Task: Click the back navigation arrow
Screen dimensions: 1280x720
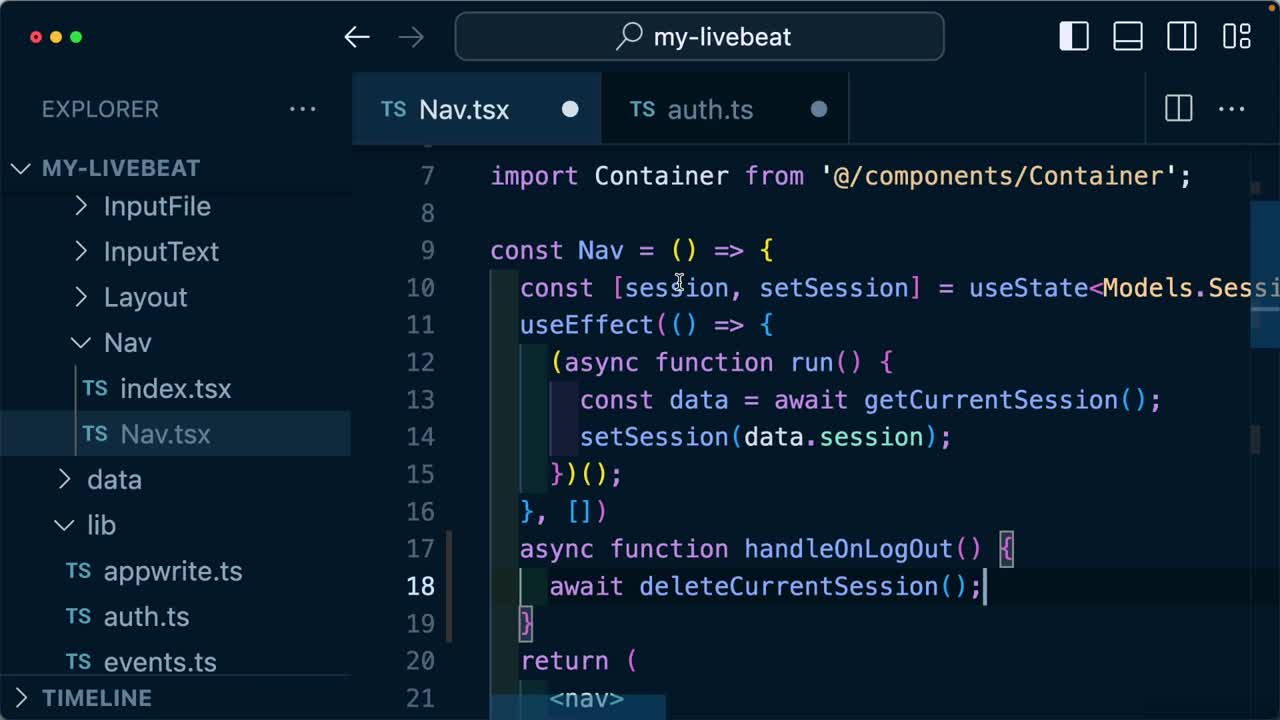Action: coord(357,37)
